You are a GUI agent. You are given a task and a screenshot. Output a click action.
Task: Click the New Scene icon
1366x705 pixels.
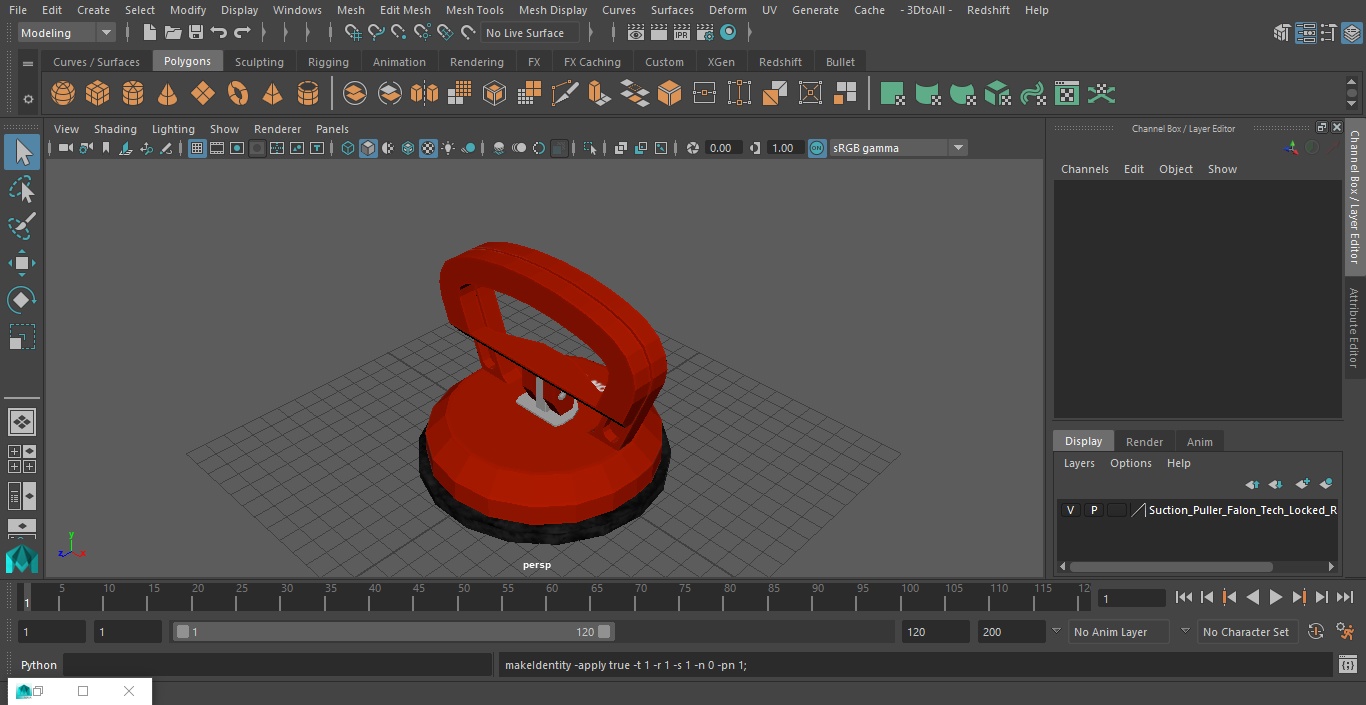pyautogui.click(x=149, y=33)
